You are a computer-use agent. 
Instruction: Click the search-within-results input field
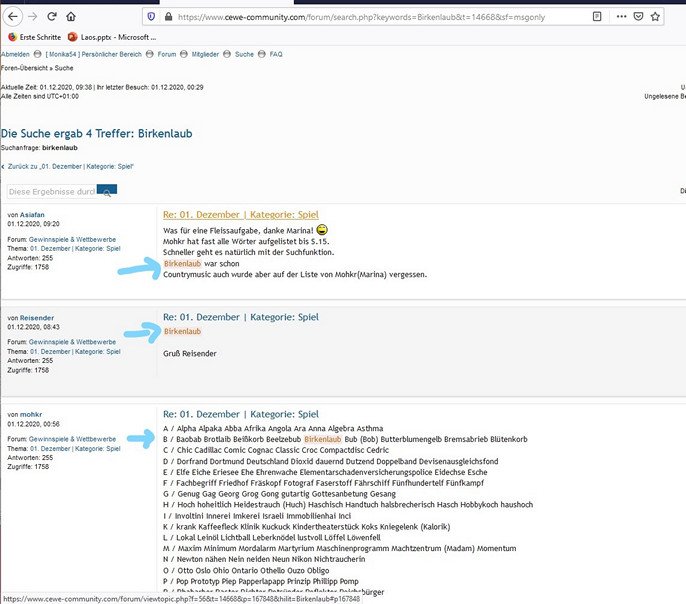click(x=52, y=192)
